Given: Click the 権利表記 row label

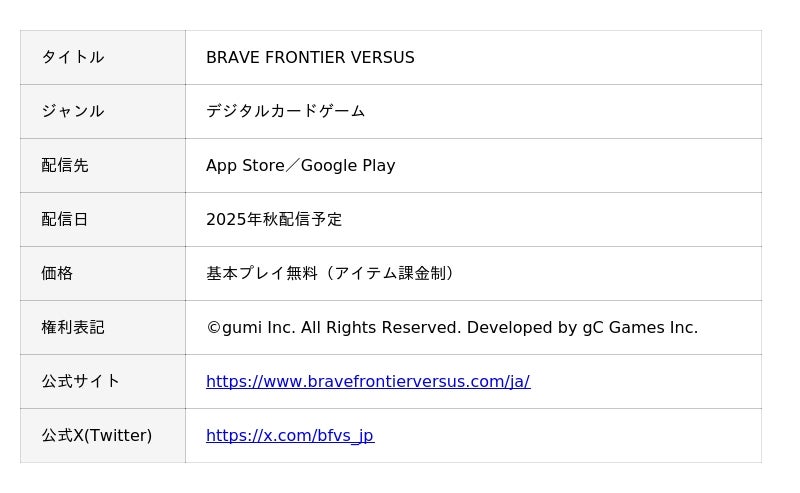Looking at the screenshot, I should pos(72,327).
